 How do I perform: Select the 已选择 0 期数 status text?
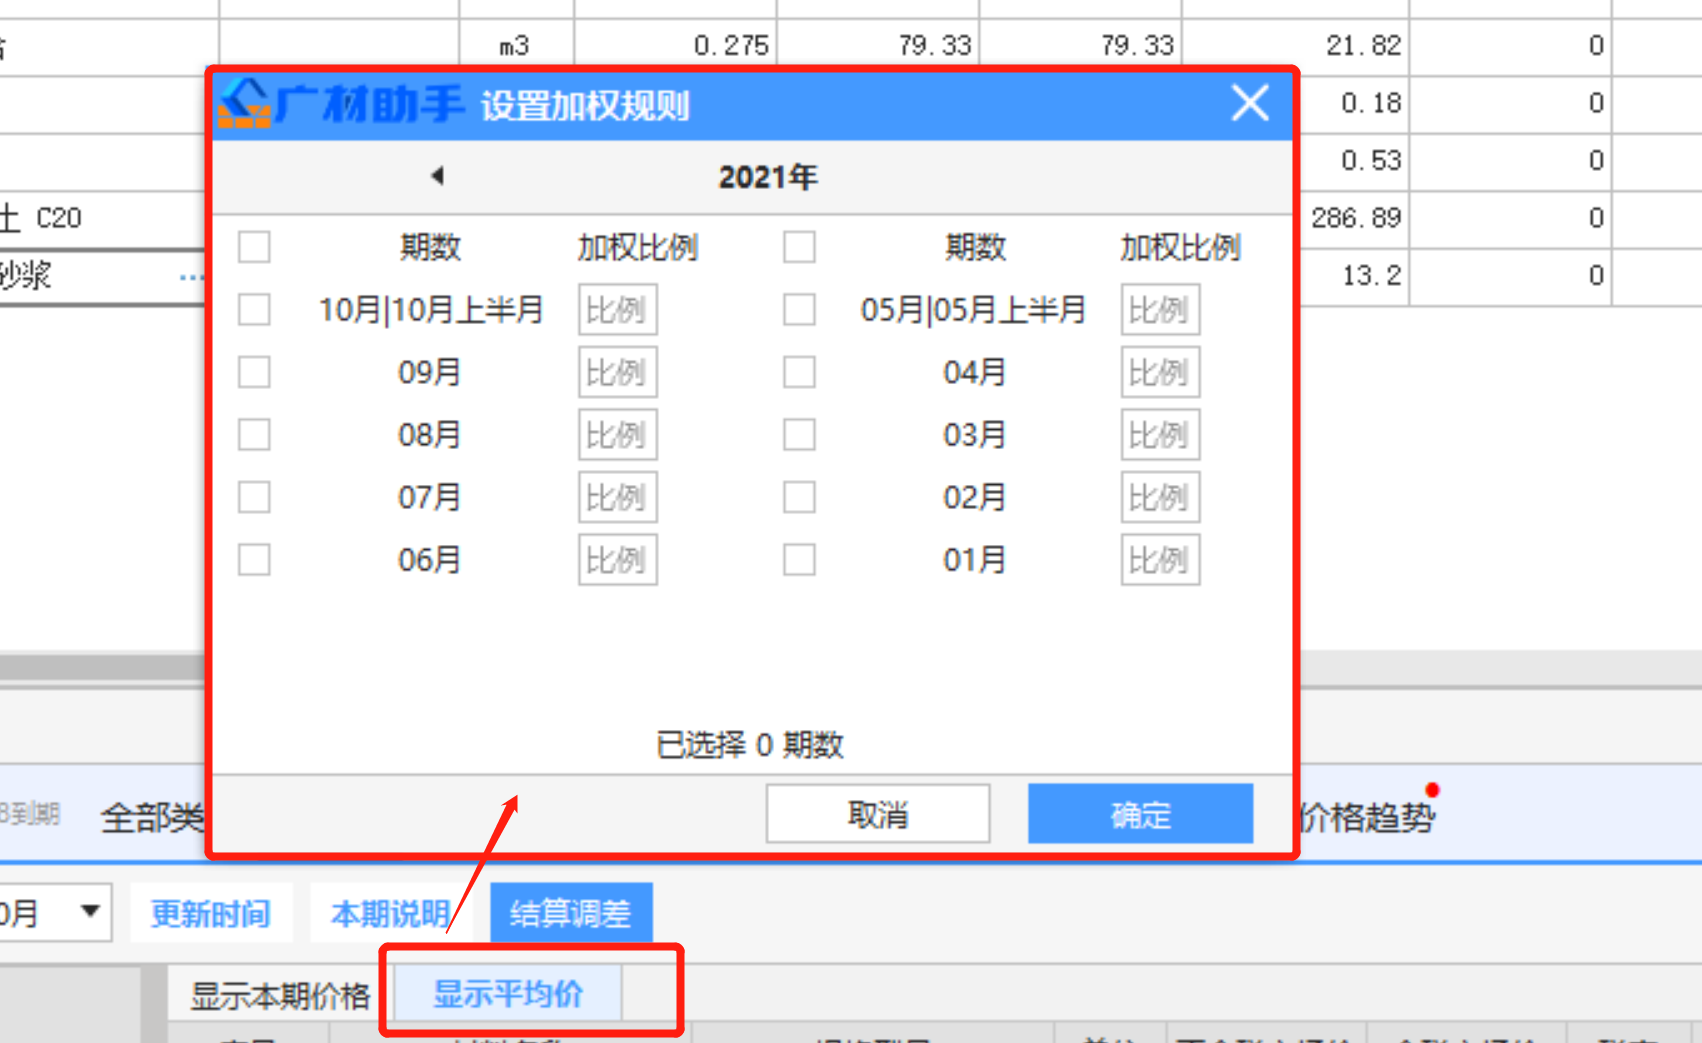[750, 745]
